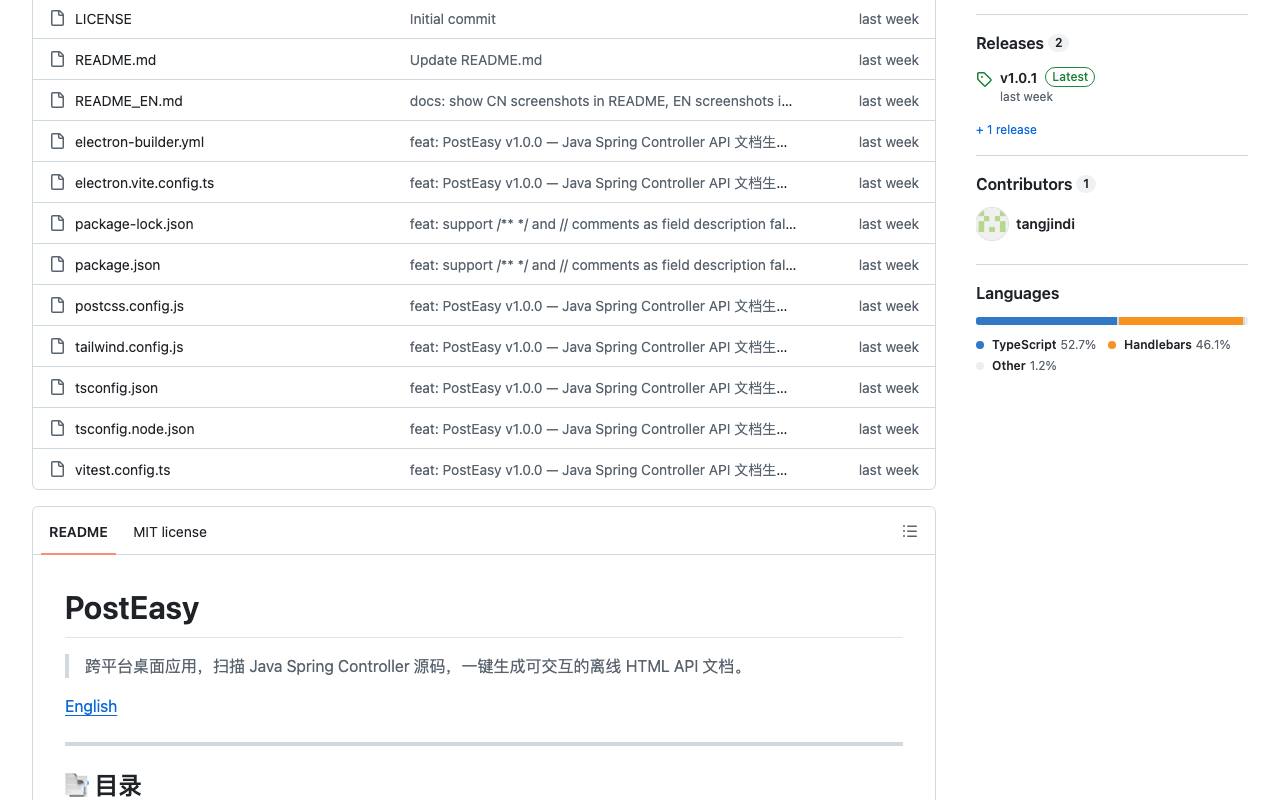This screenshot has height=800, width=1280.
Task: Click the PostEasy README heading
Action: pos(132,608)
